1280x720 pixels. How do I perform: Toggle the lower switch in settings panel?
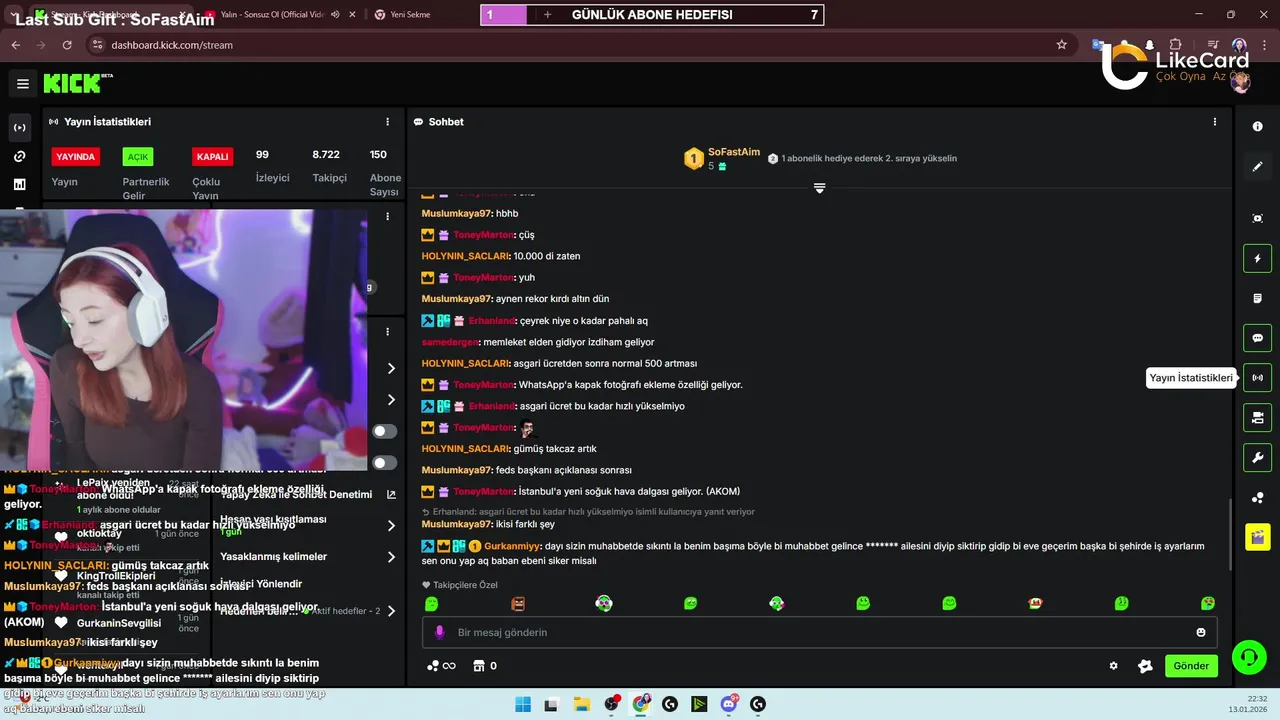coord(385,463)
